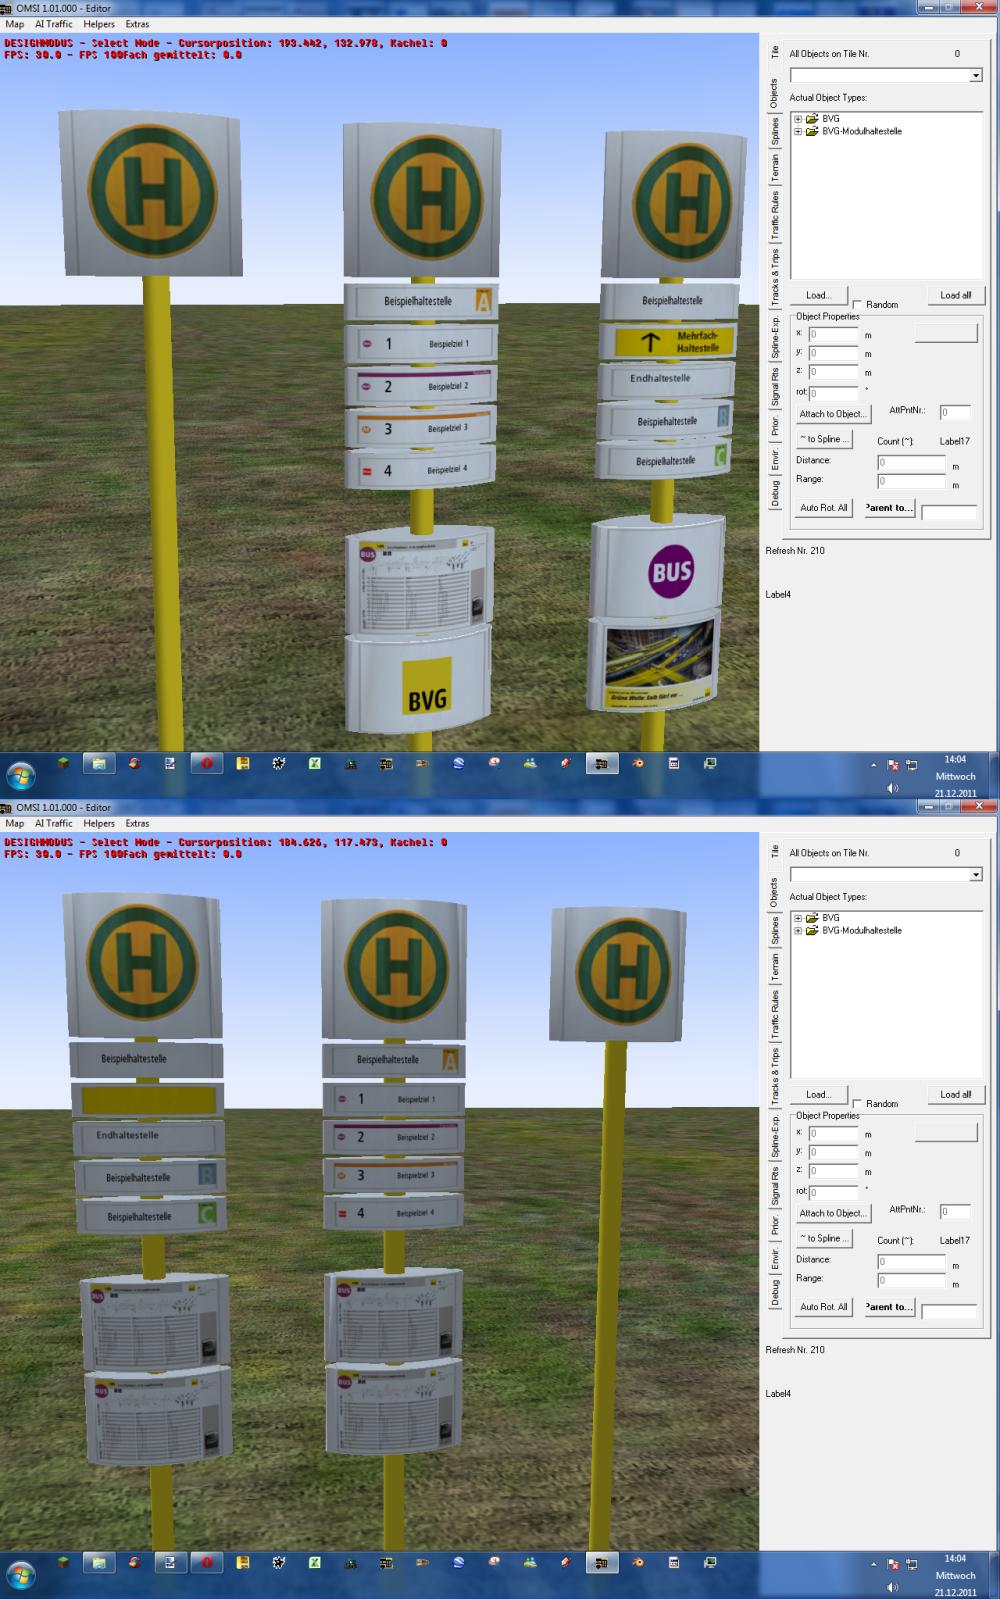
Task: Switch to the Splines tab in upper window
Action: click(774, 132)
